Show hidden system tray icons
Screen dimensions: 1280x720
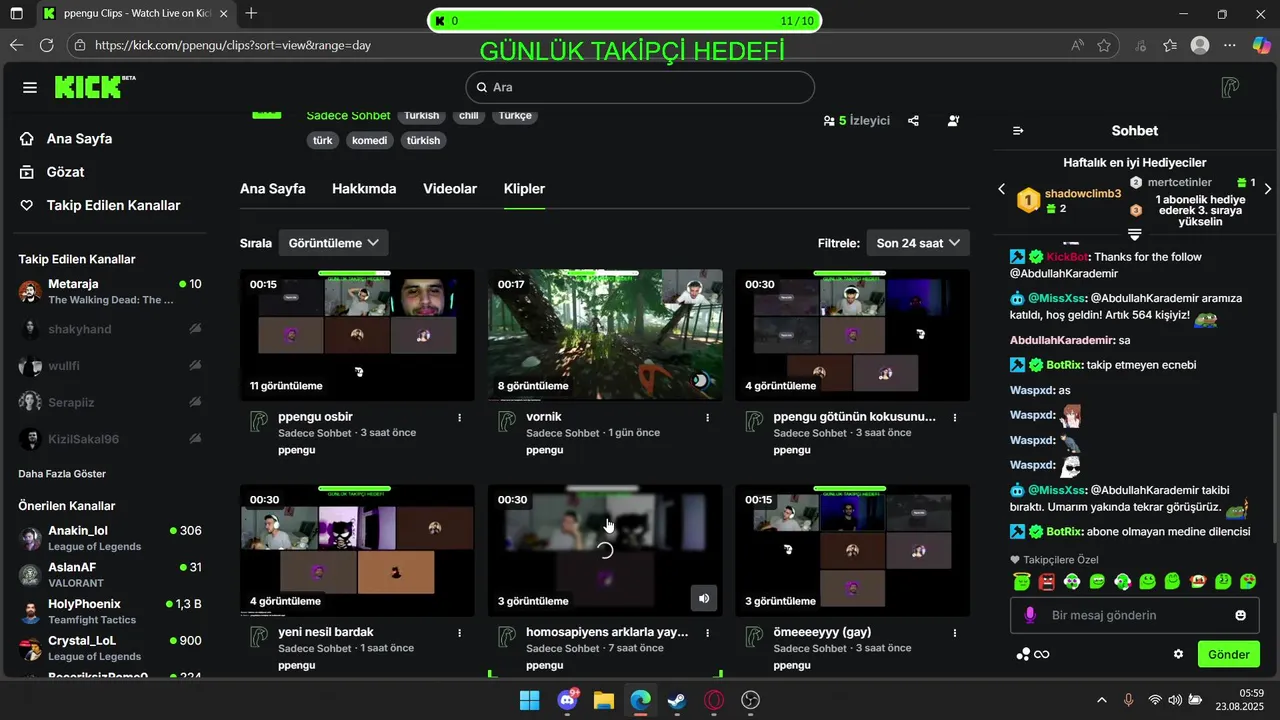(1102, 700)
